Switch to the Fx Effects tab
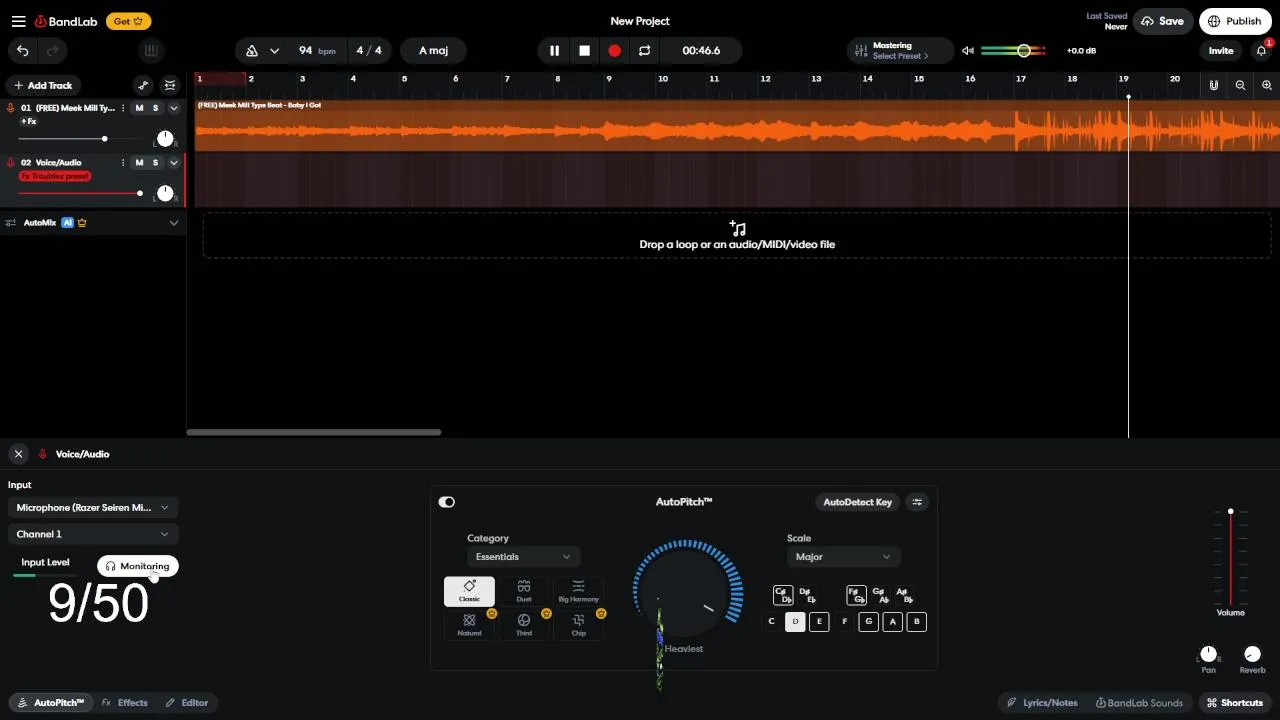 pos(125,703)
